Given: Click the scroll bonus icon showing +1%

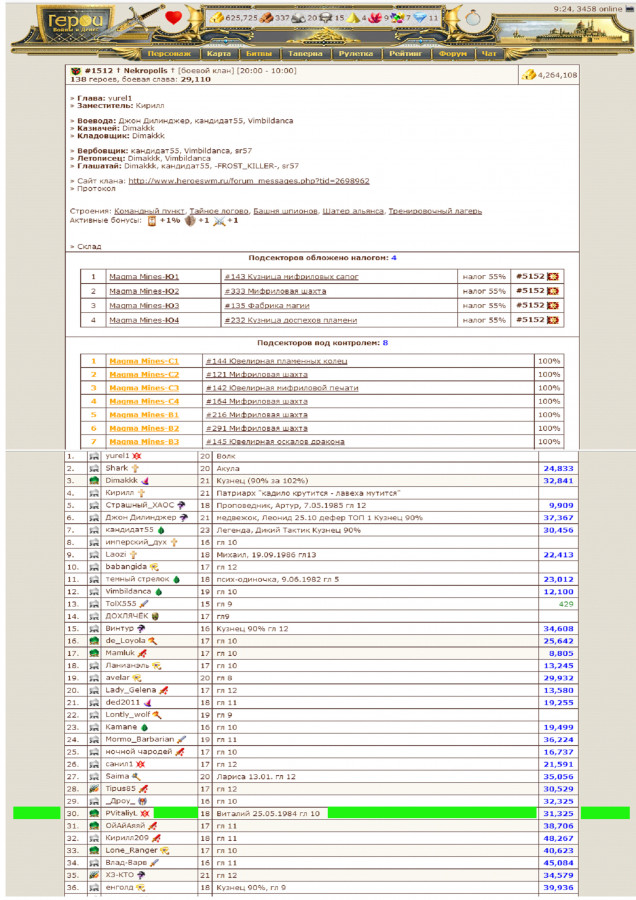Looking at the screenshot, I should (152, 220).
